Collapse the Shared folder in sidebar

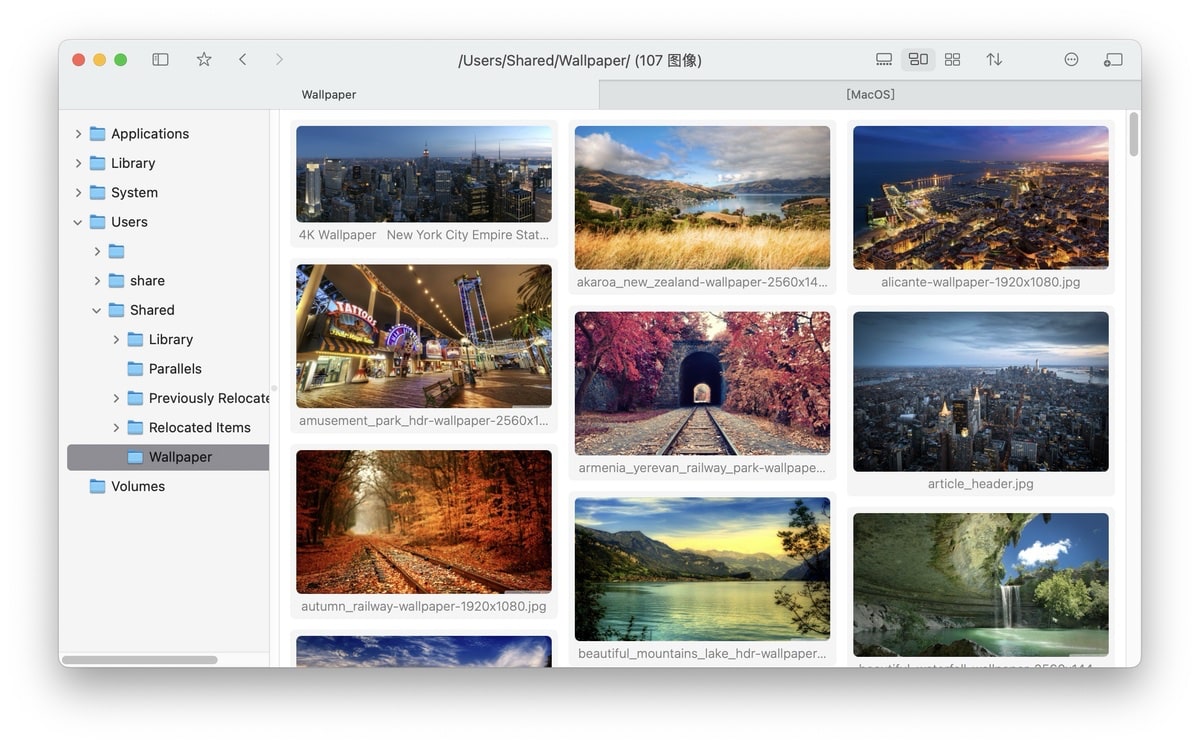point(96,310)
